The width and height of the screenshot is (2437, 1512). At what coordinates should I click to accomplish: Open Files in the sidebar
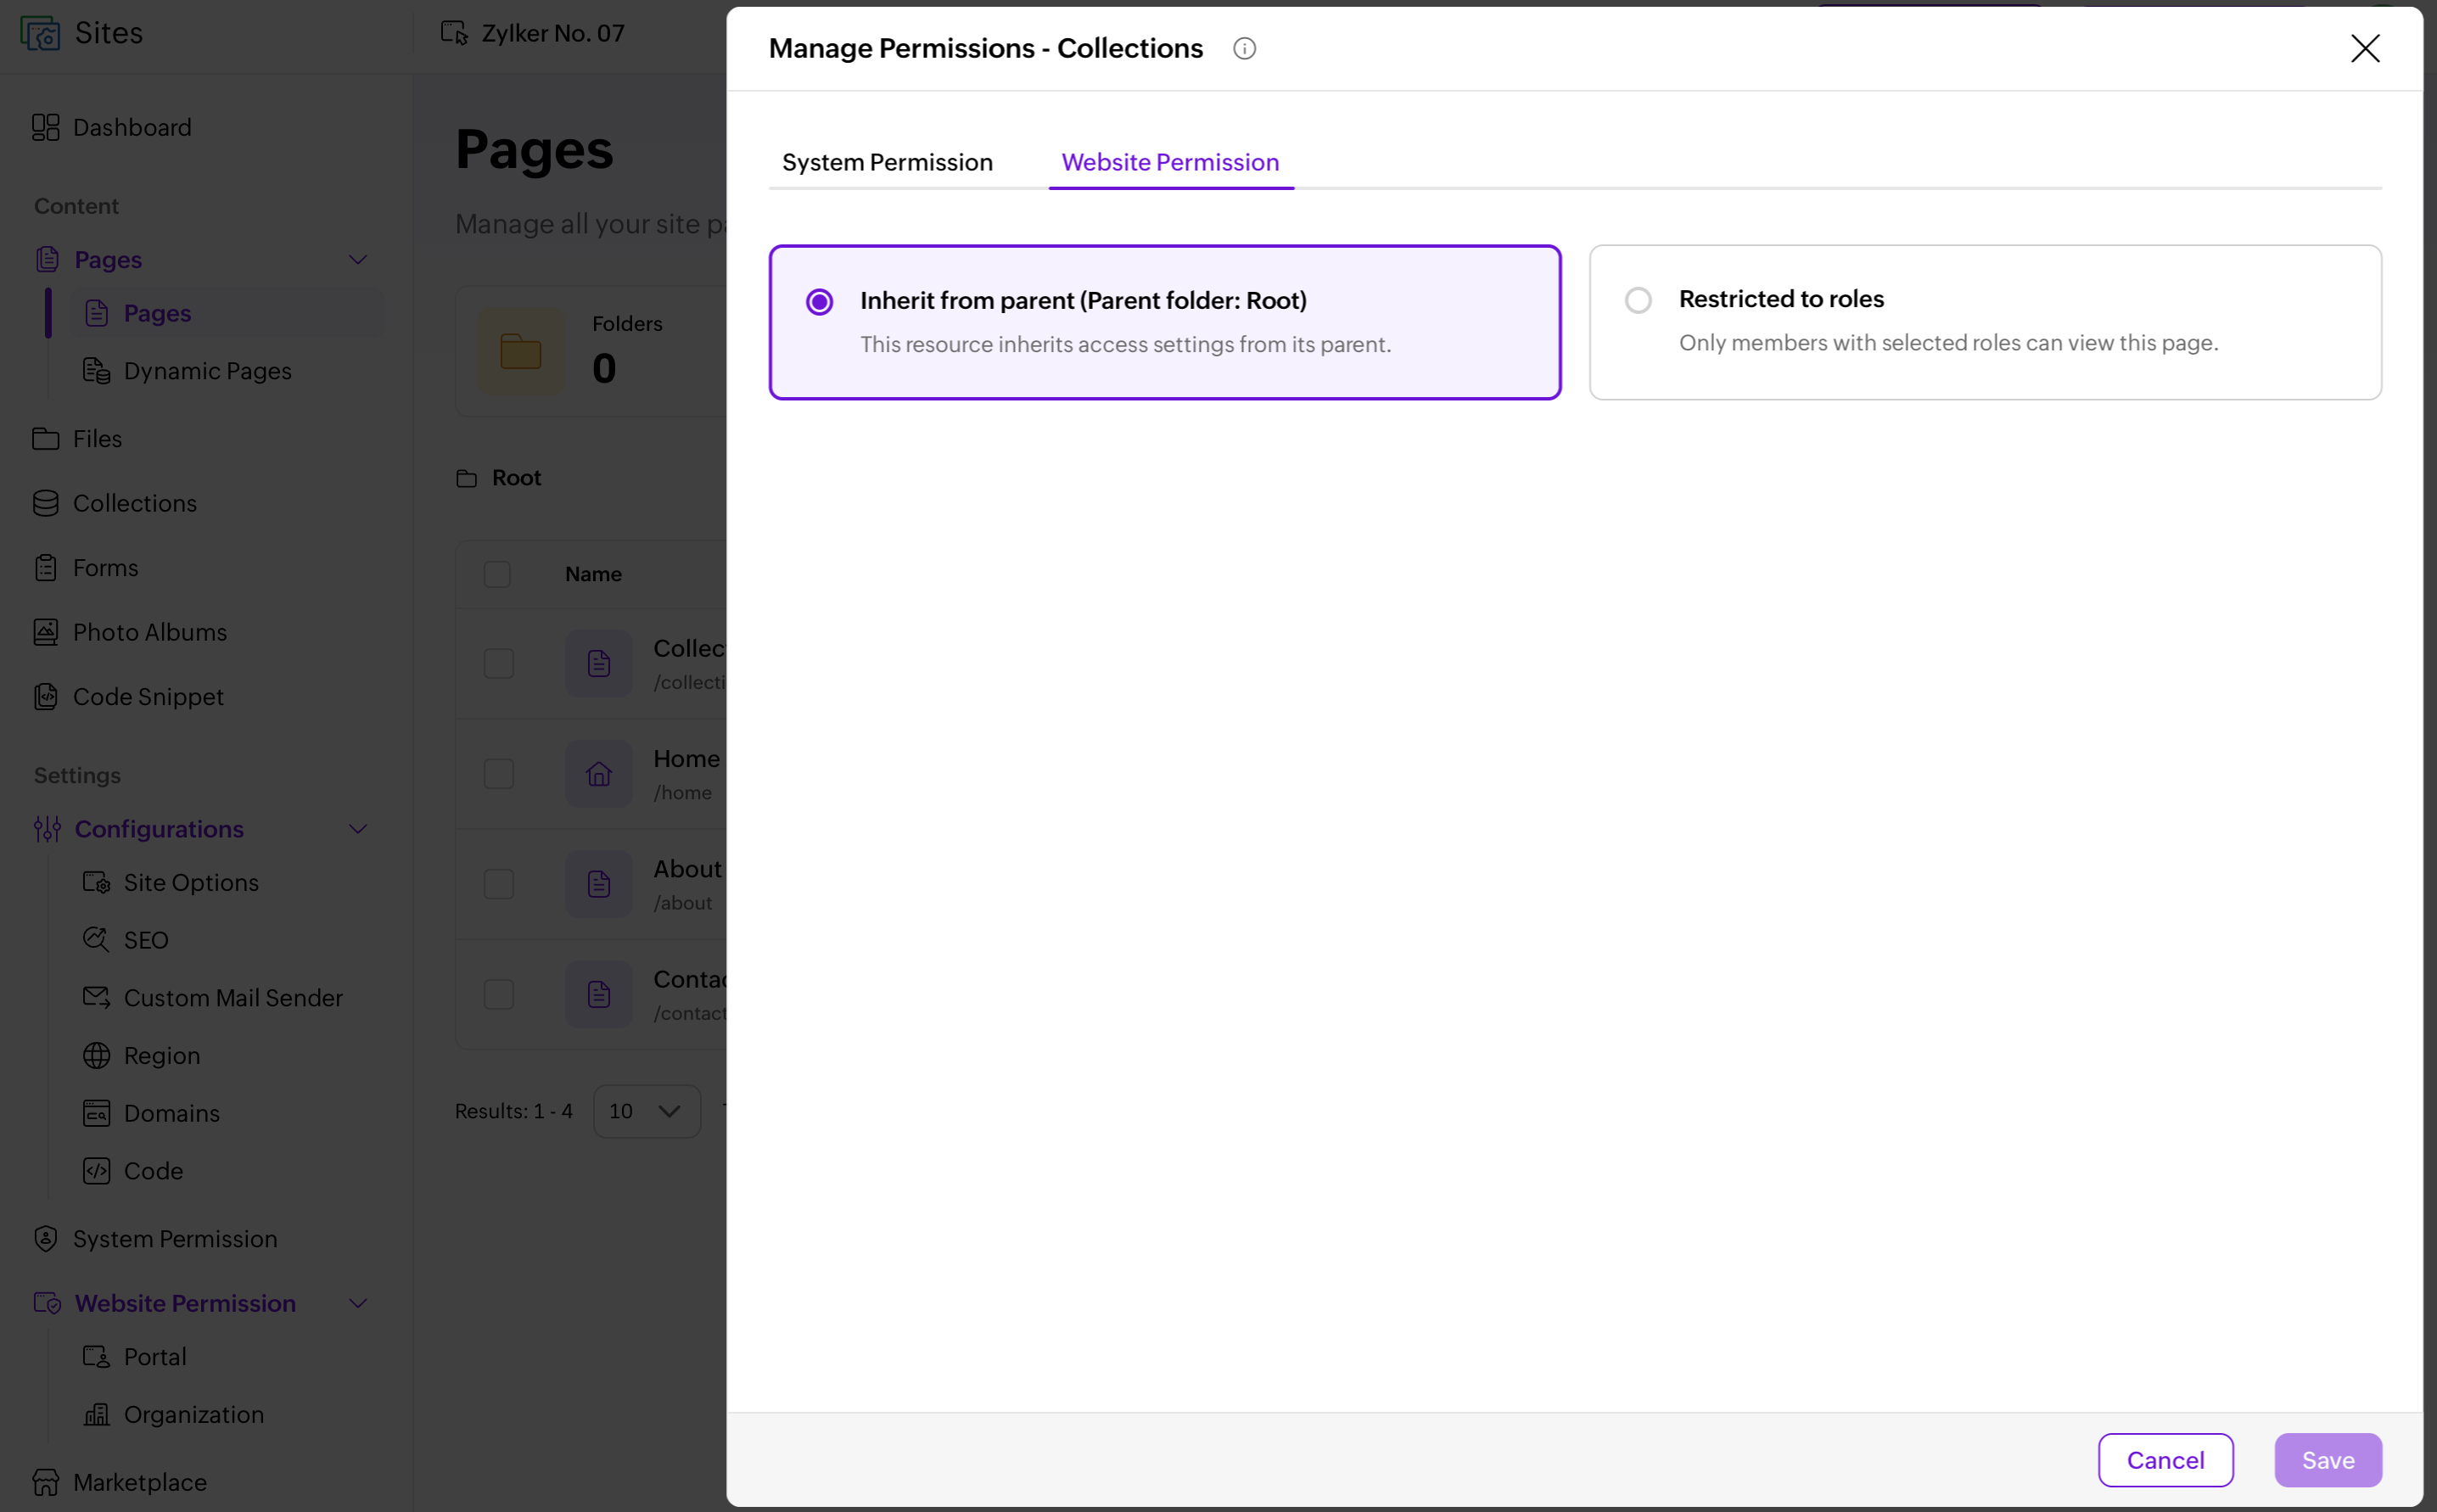77,438
